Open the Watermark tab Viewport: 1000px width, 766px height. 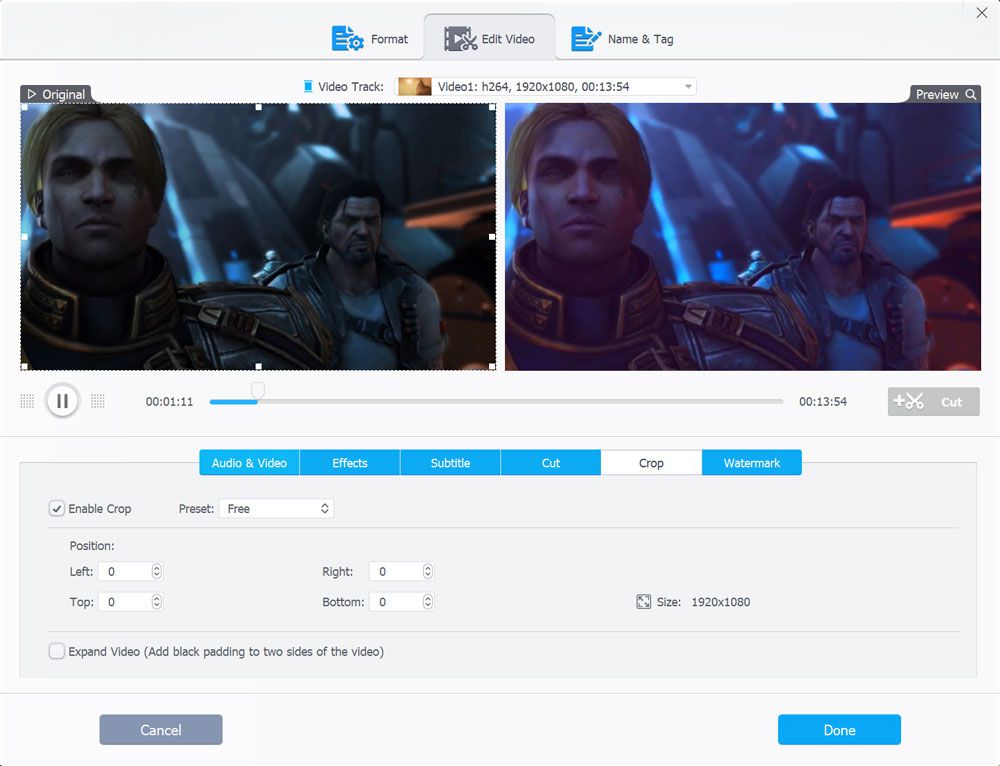752,463
